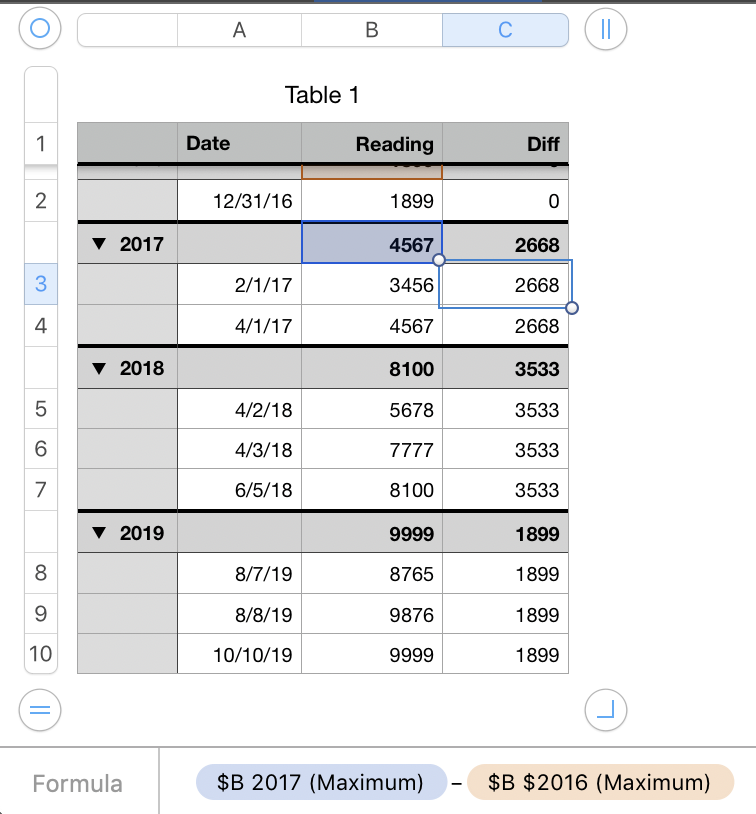Collapse the 2017 category group

[98, 244]
